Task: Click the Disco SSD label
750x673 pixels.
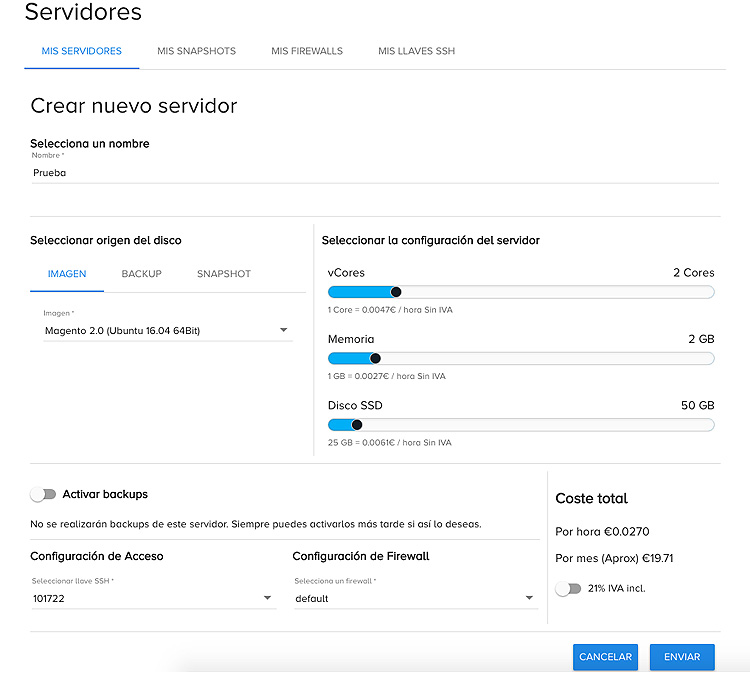Action: pos(355,406)
